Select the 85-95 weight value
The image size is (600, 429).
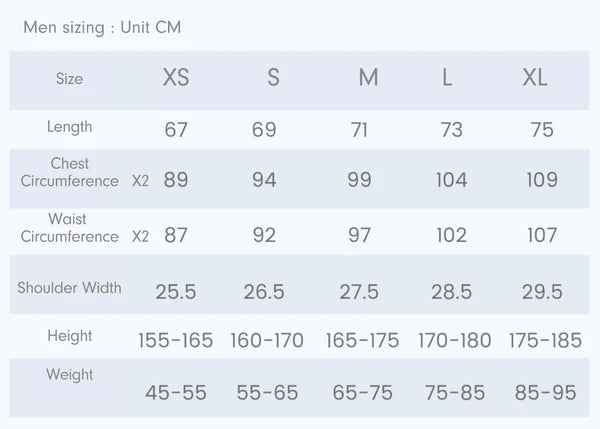pyautogui.click(x=545, y=393)
